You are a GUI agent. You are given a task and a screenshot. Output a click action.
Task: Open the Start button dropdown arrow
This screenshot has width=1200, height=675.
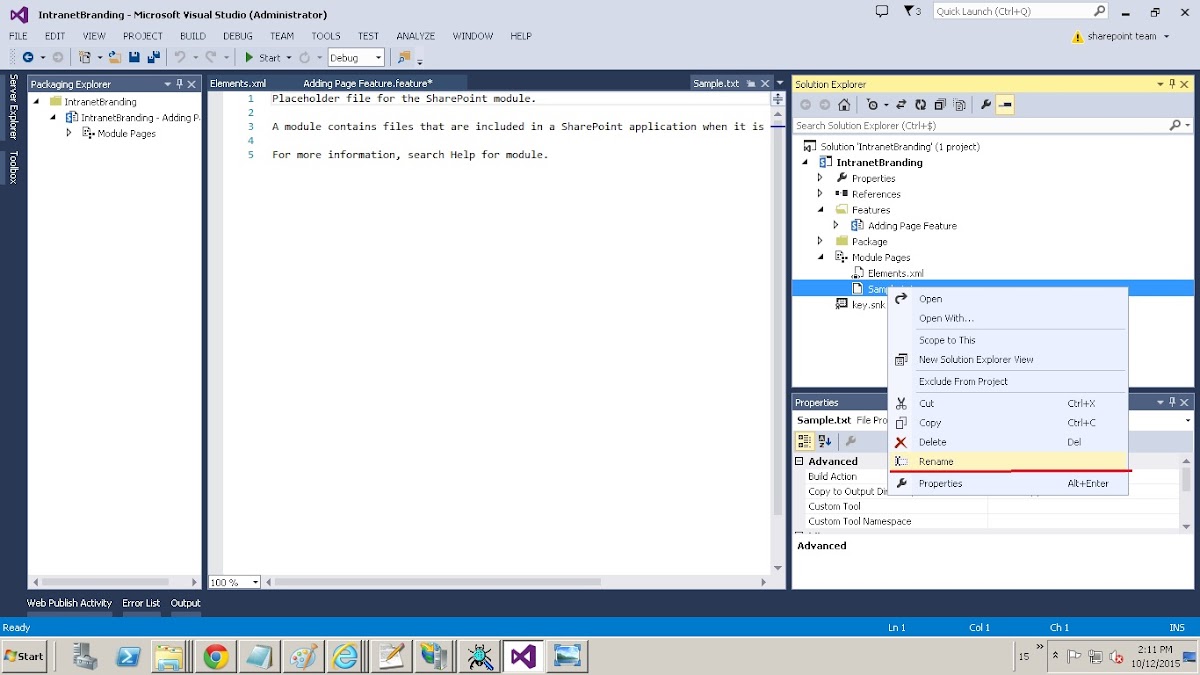coord(289,58)
